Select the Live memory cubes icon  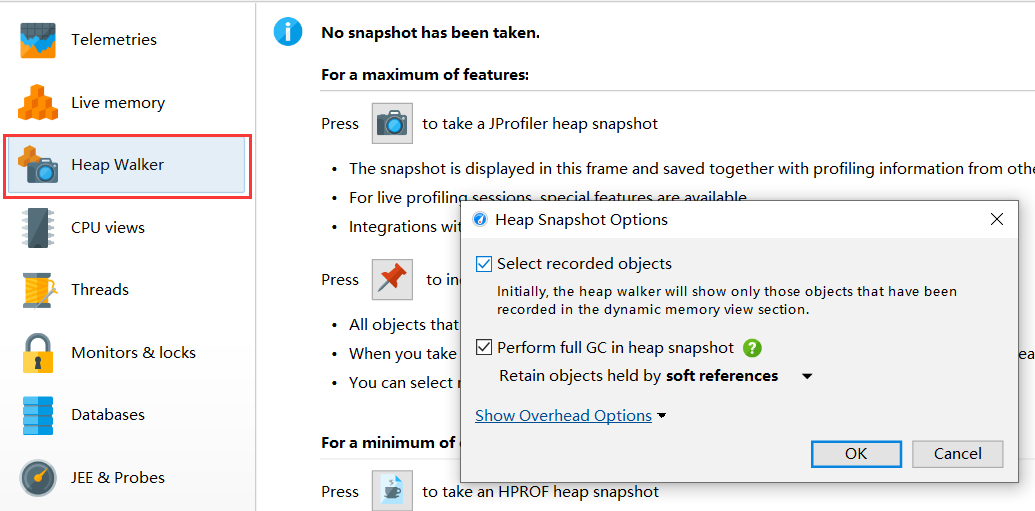click(38, 102)
